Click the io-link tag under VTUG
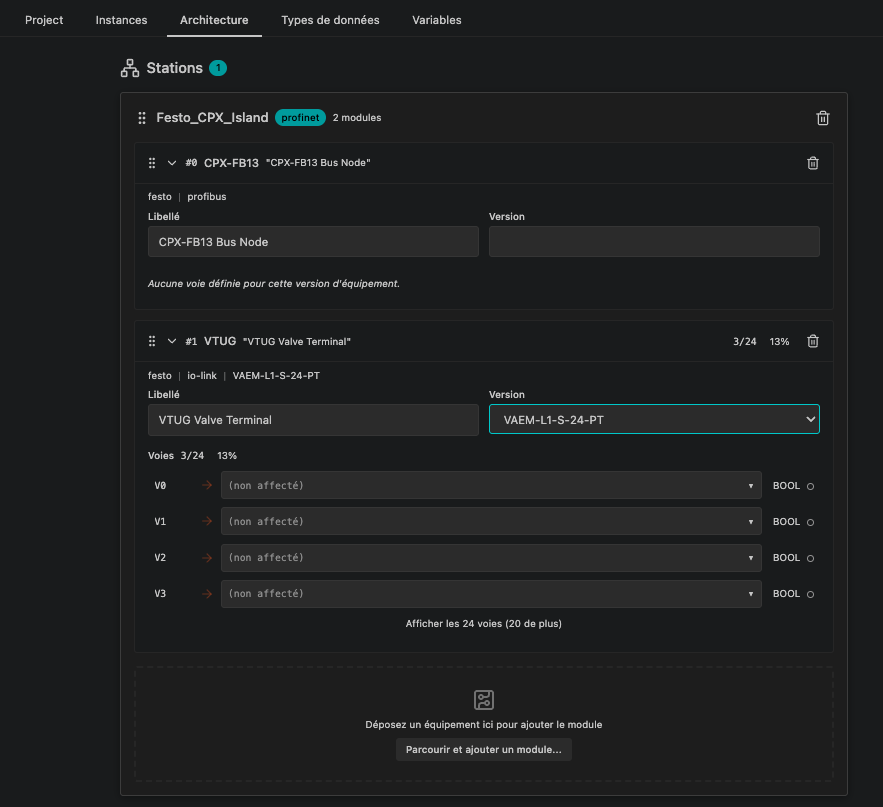Screen dimensions: 883x807 click(202, 376)
